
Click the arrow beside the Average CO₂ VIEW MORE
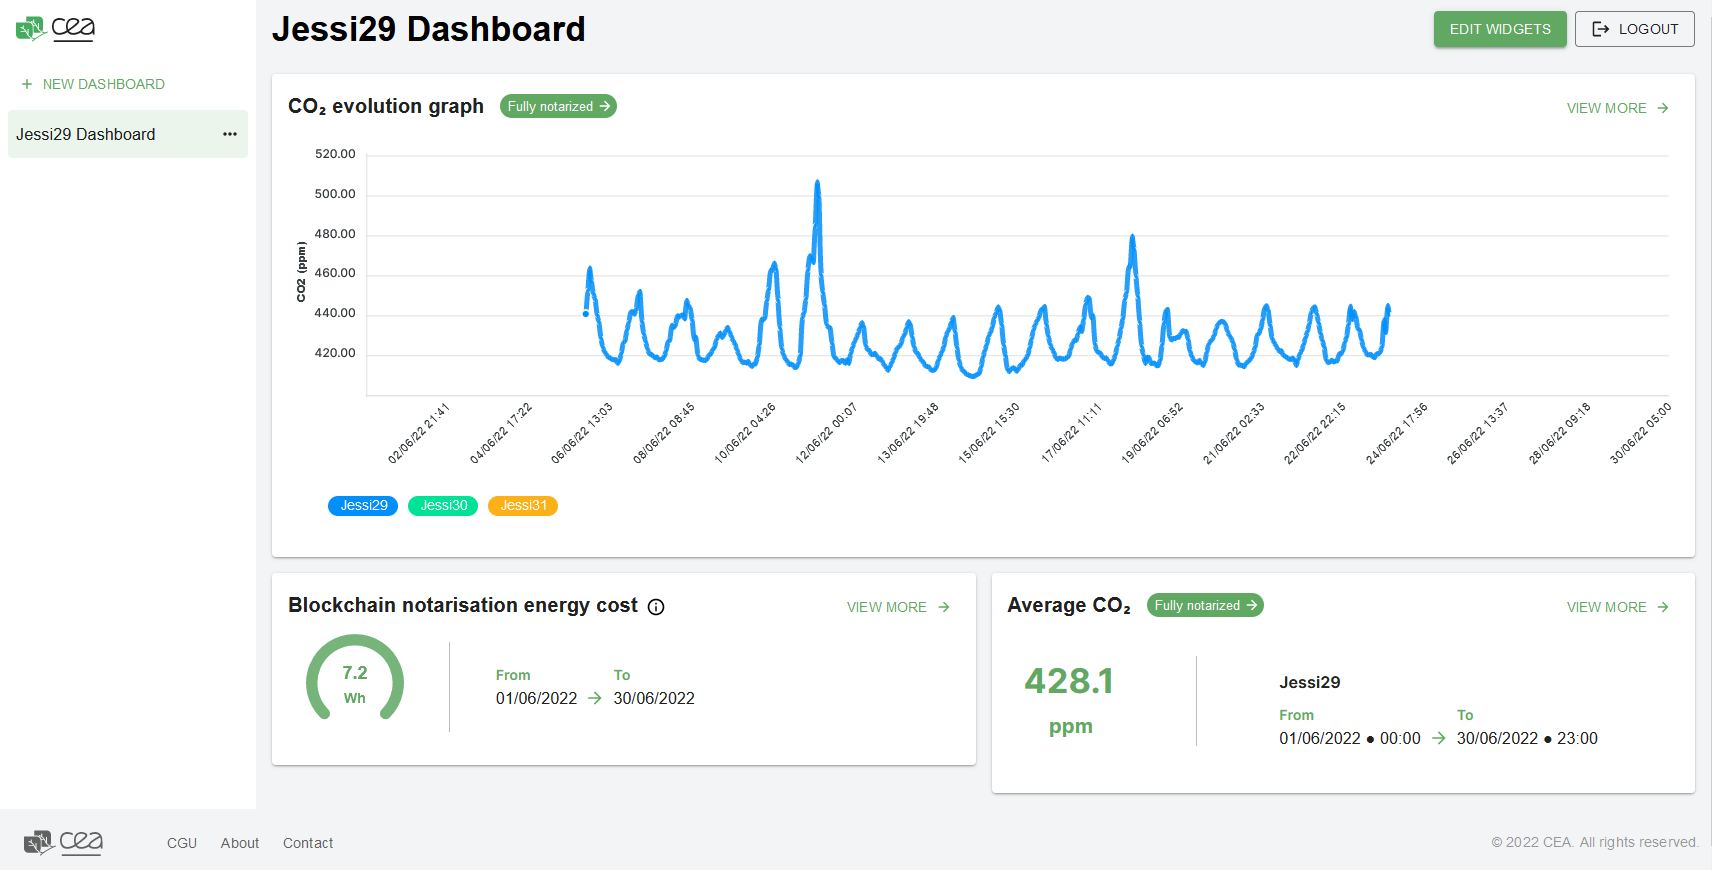(x=1663, y=607)
